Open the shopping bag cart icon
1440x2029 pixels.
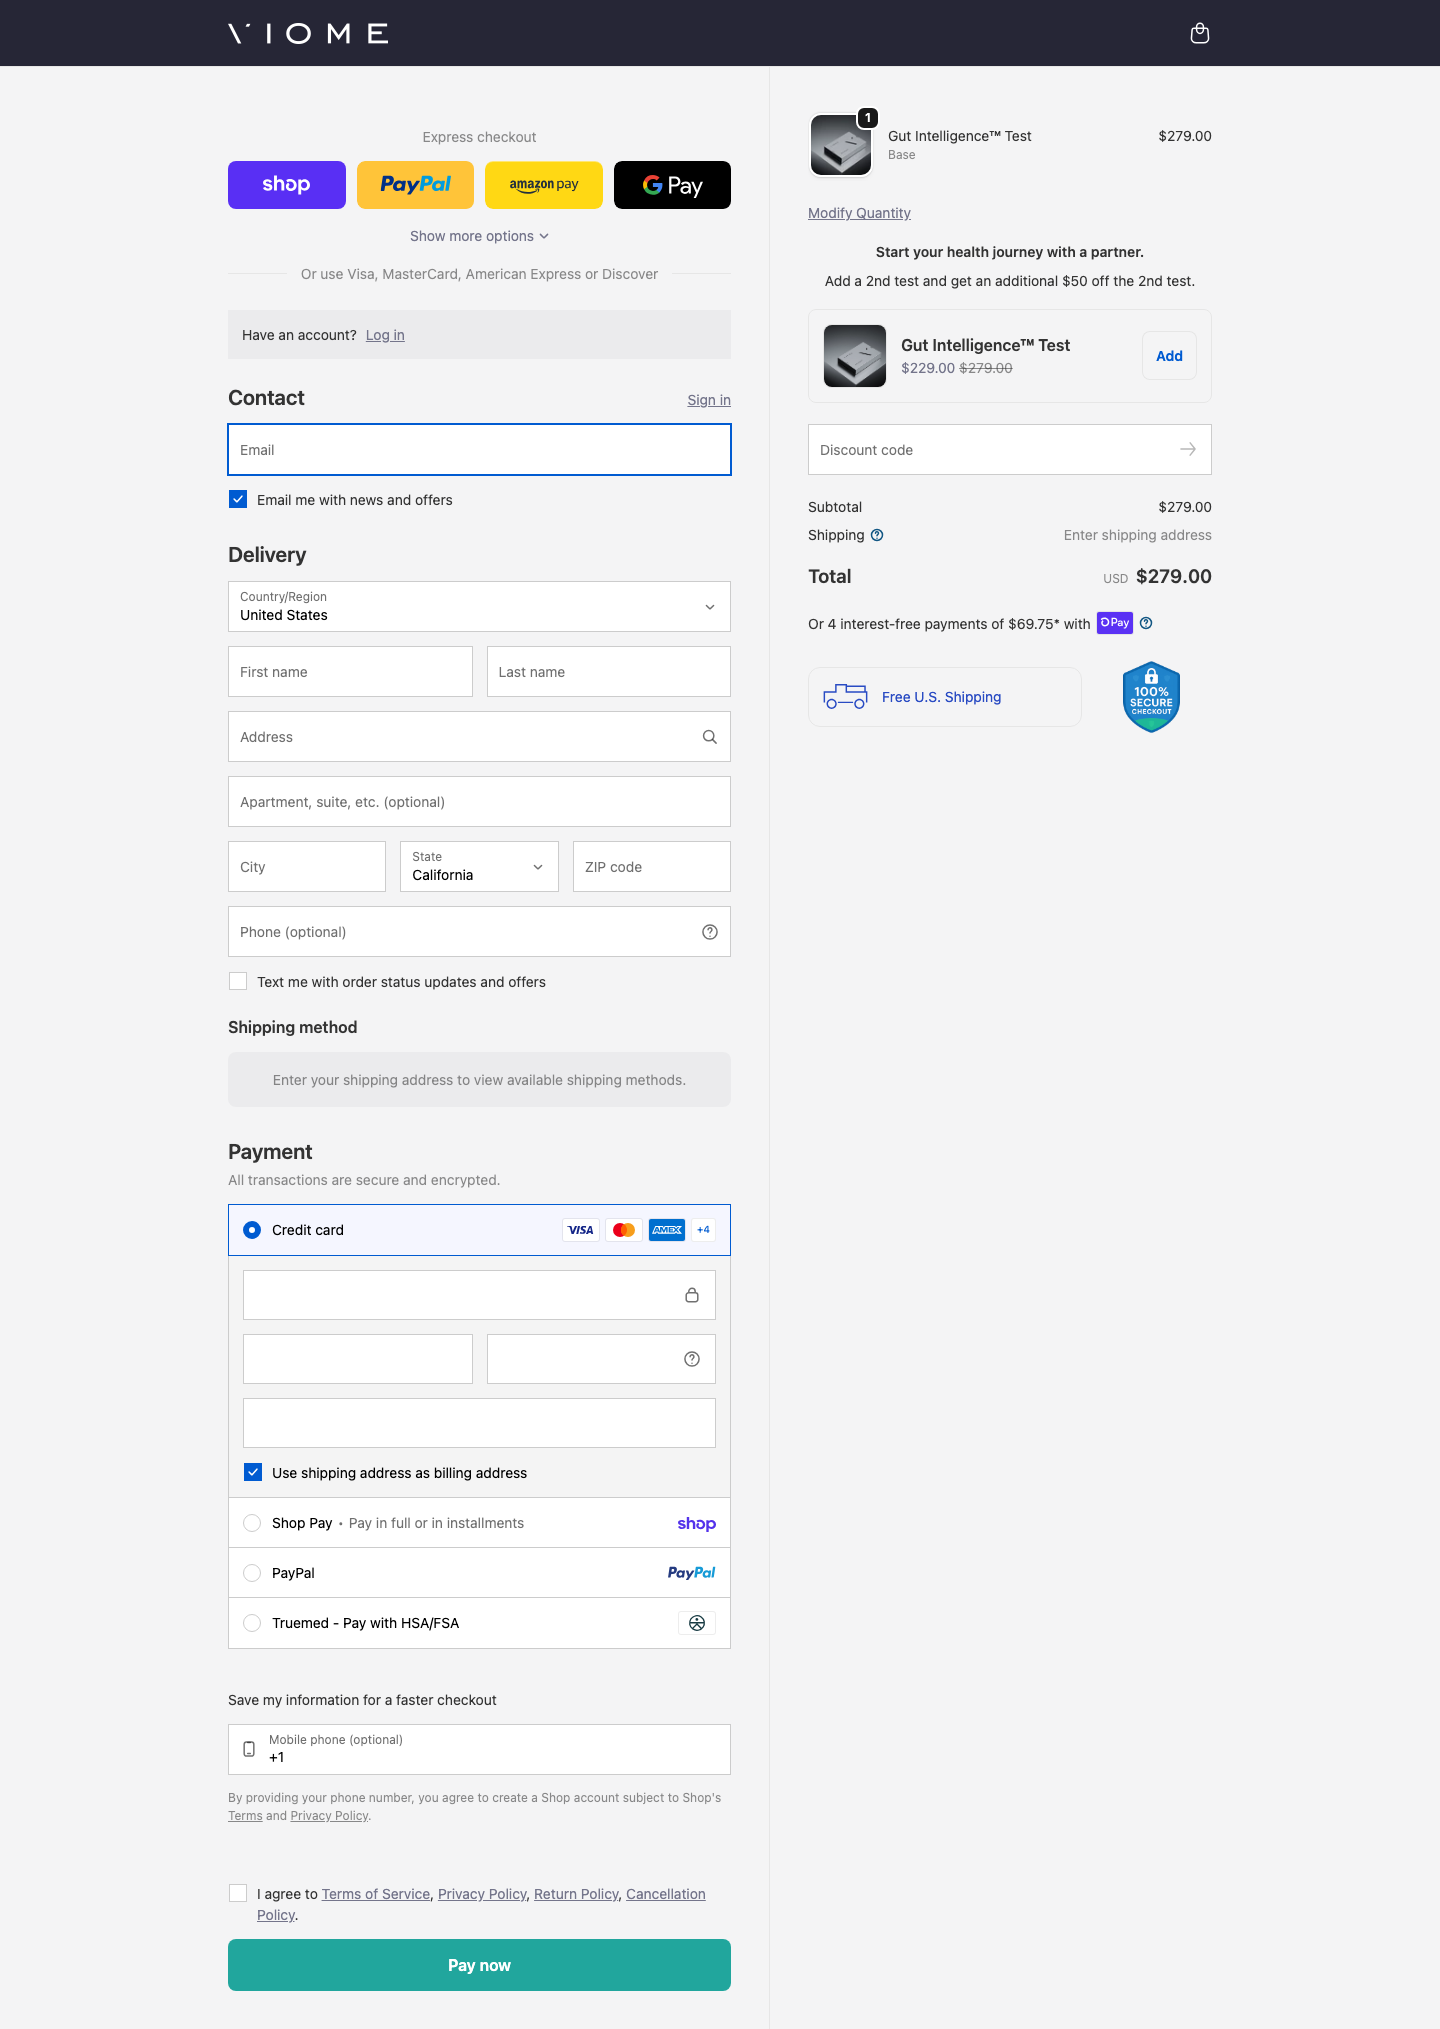click(1200, 34)
